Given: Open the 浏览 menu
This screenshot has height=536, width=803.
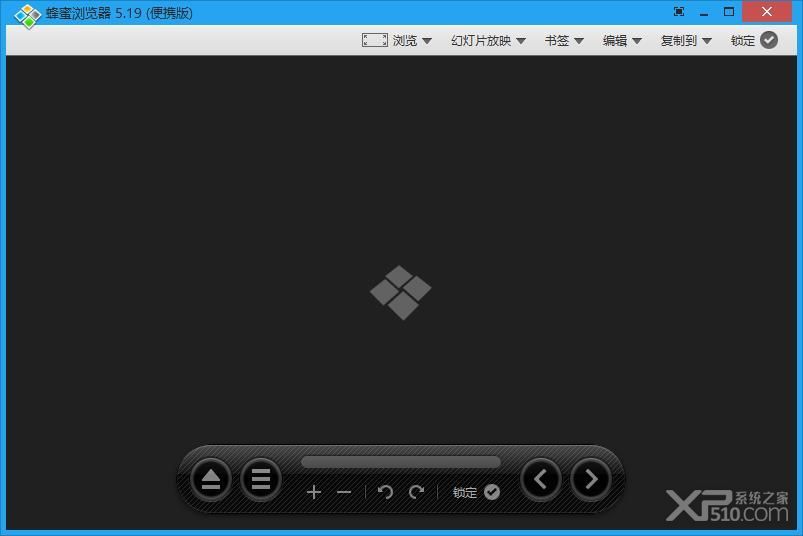Looking at the screenshot, I should click(405, 40).
